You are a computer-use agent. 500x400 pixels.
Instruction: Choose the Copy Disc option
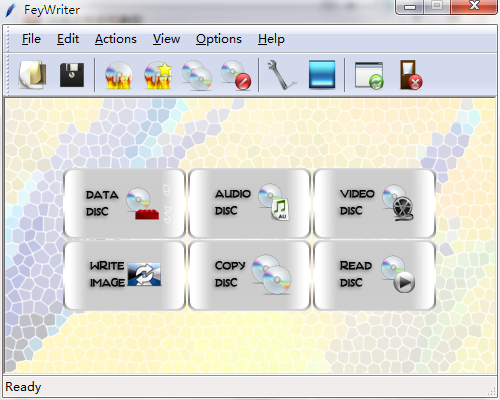click(249, 275)
